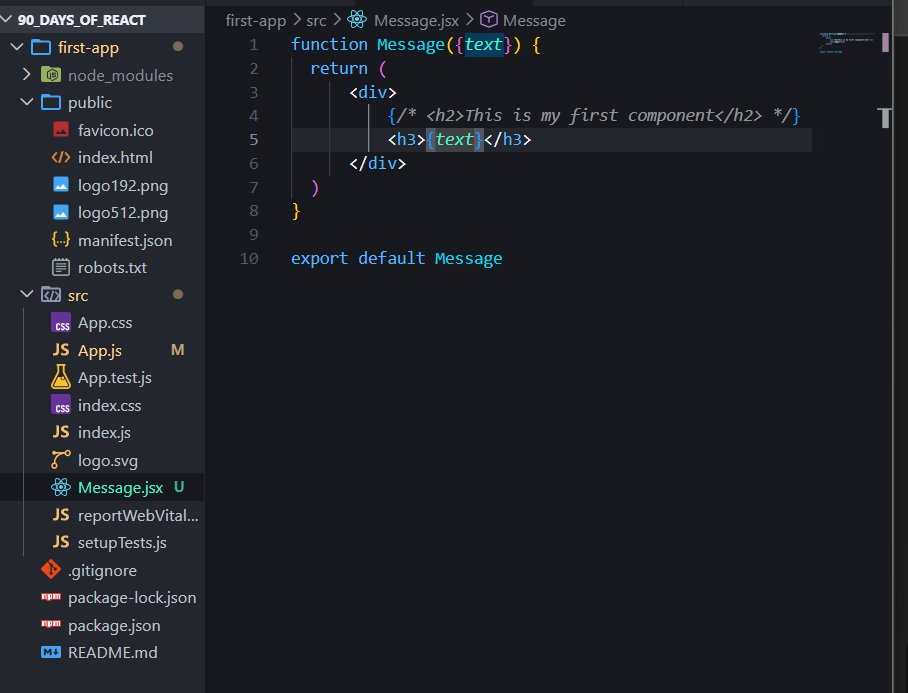Click the index.js JS icon
908x693 pixels.
(x=61, y=432)
